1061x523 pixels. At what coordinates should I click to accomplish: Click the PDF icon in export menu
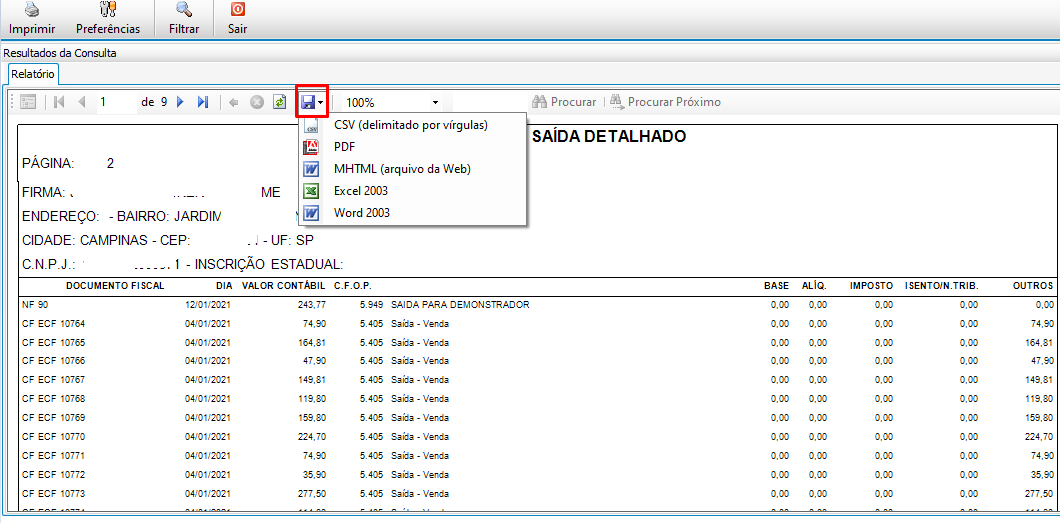click(311, 147)
